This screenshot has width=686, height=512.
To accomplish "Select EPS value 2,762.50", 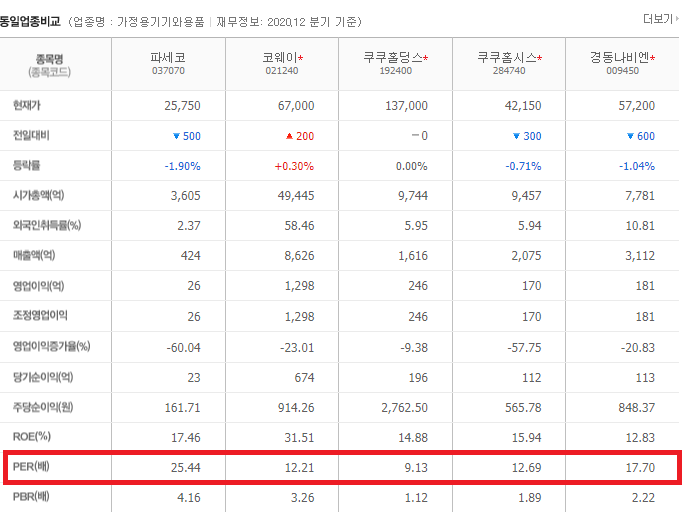I will tap(405, 408).
